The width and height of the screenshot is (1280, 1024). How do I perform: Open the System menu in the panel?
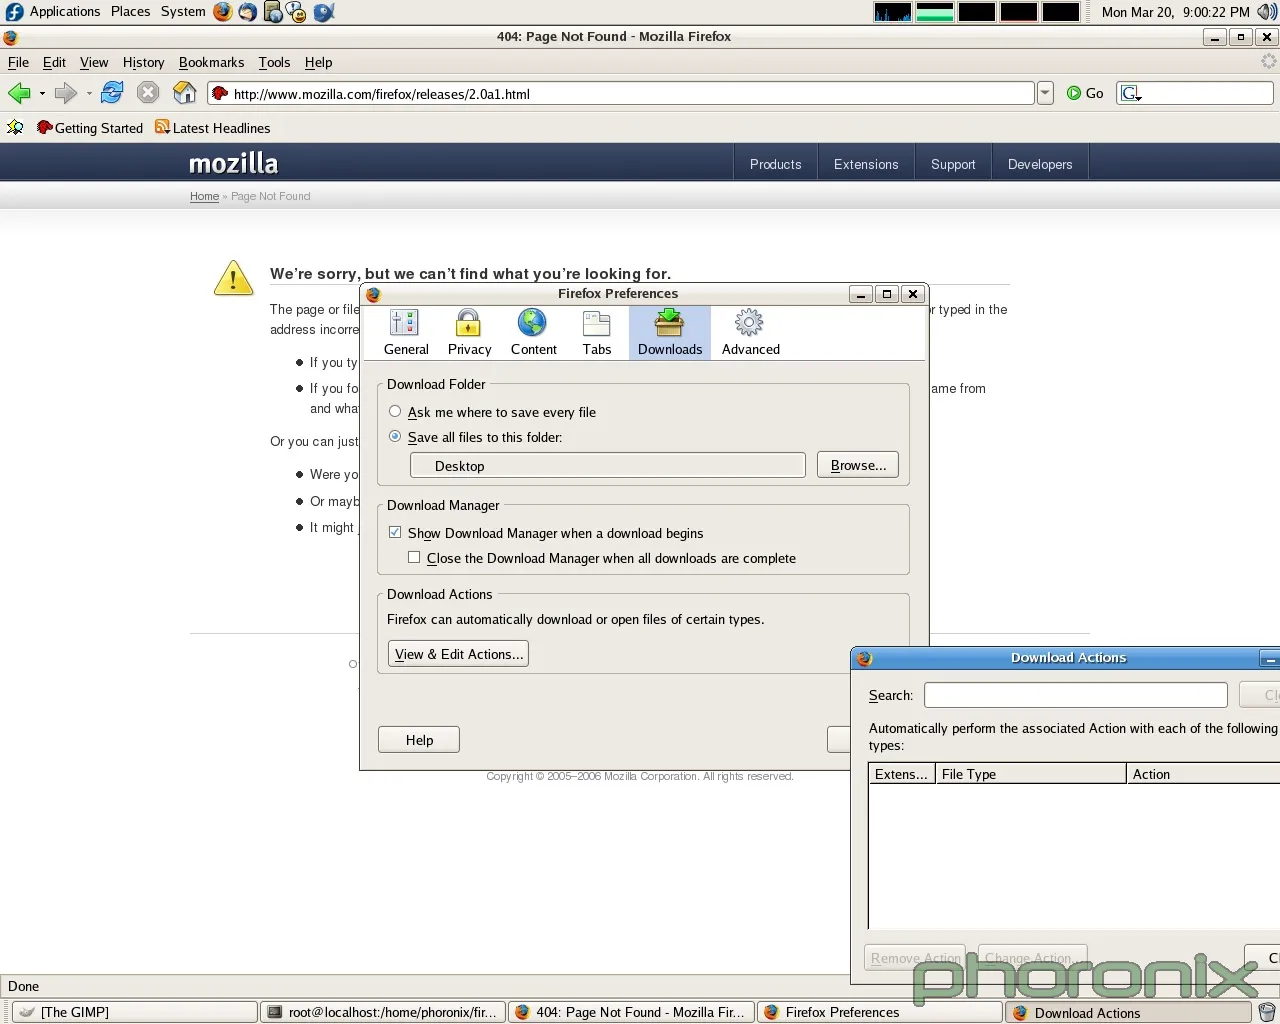(x=183, y=11)
